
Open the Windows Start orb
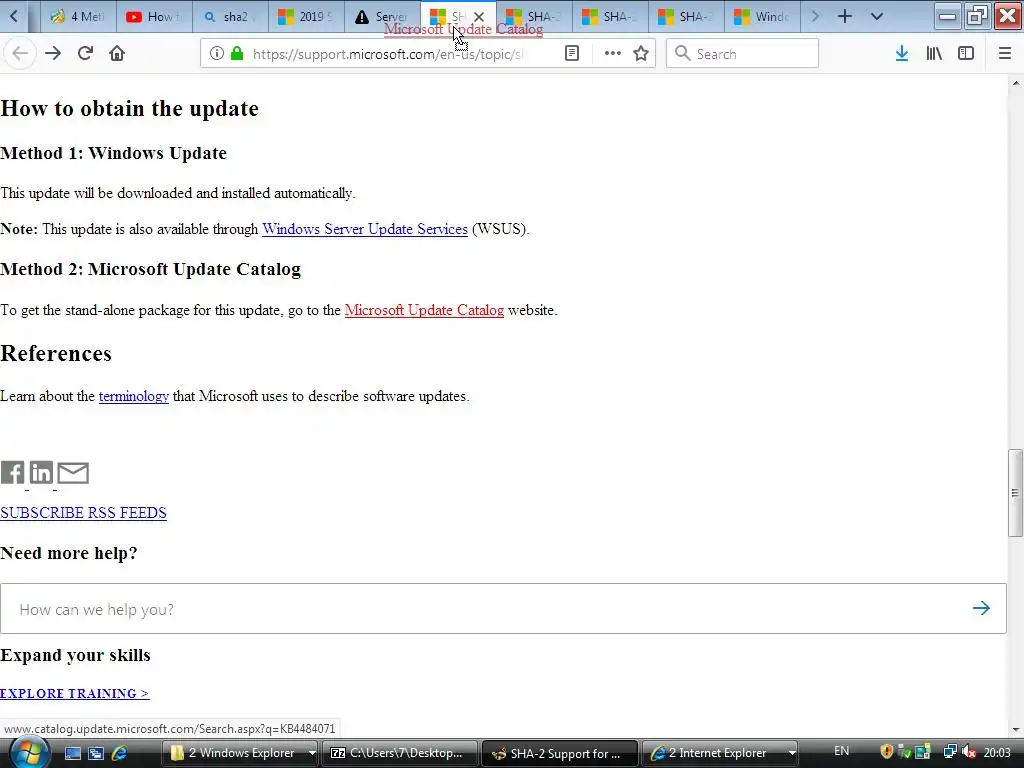[28, 753]
